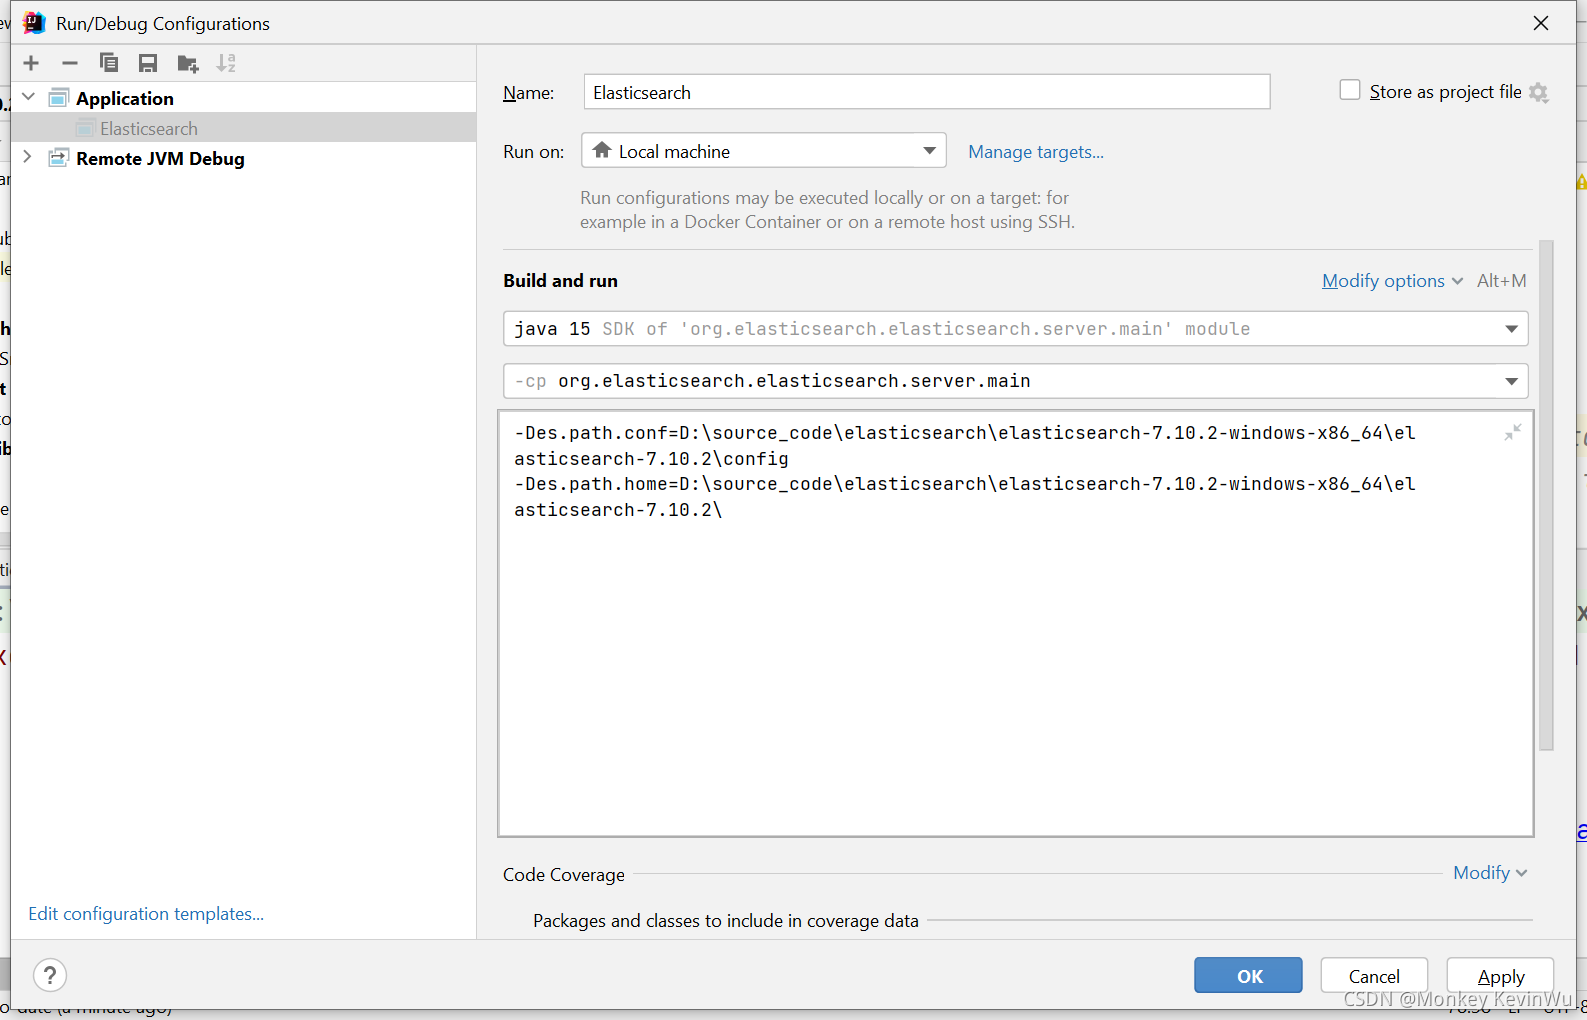Enable Store as project file checkbox
1587x1020 pixels.
click(x=1350, y=90)
